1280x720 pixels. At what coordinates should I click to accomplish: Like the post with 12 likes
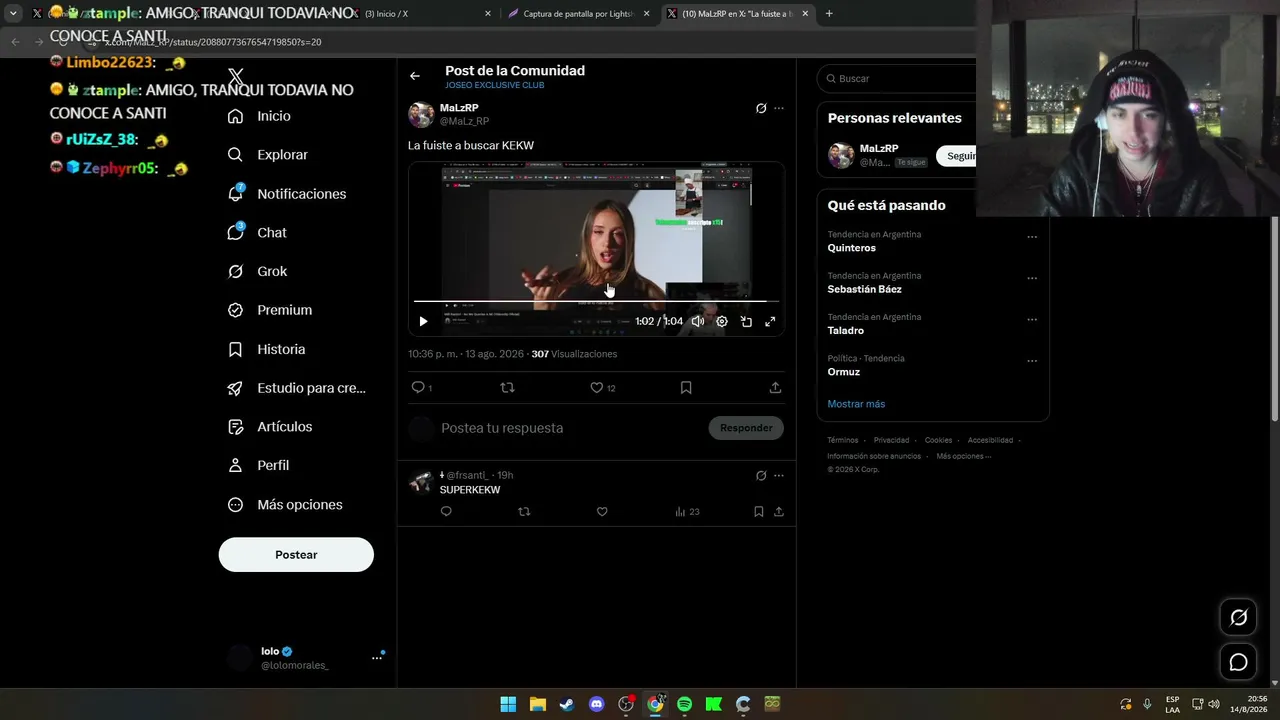click(602, 388)
